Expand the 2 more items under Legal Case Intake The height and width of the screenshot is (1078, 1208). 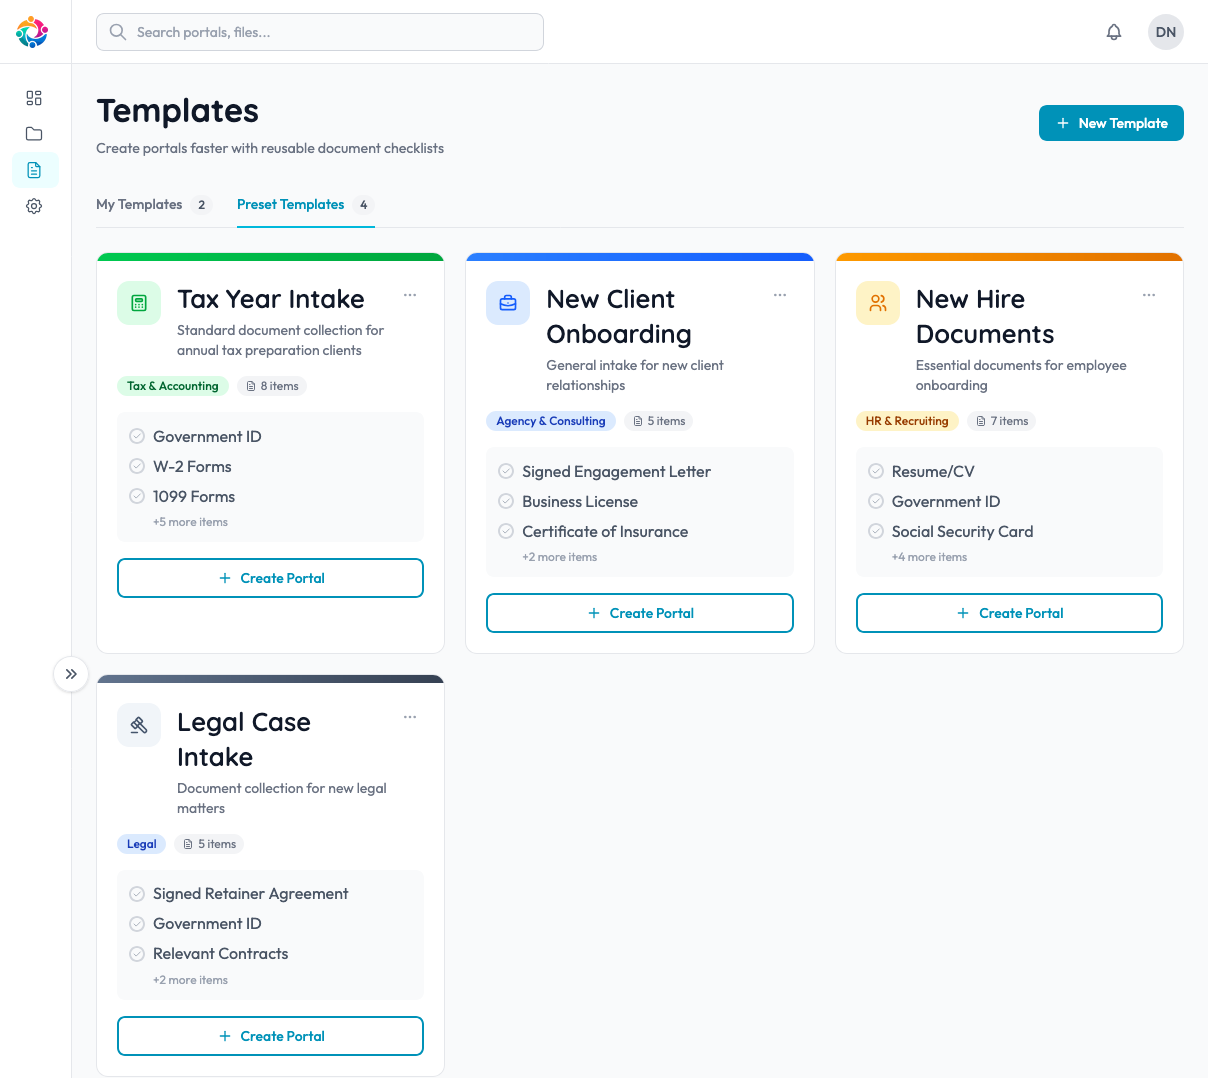pos(191,979)
